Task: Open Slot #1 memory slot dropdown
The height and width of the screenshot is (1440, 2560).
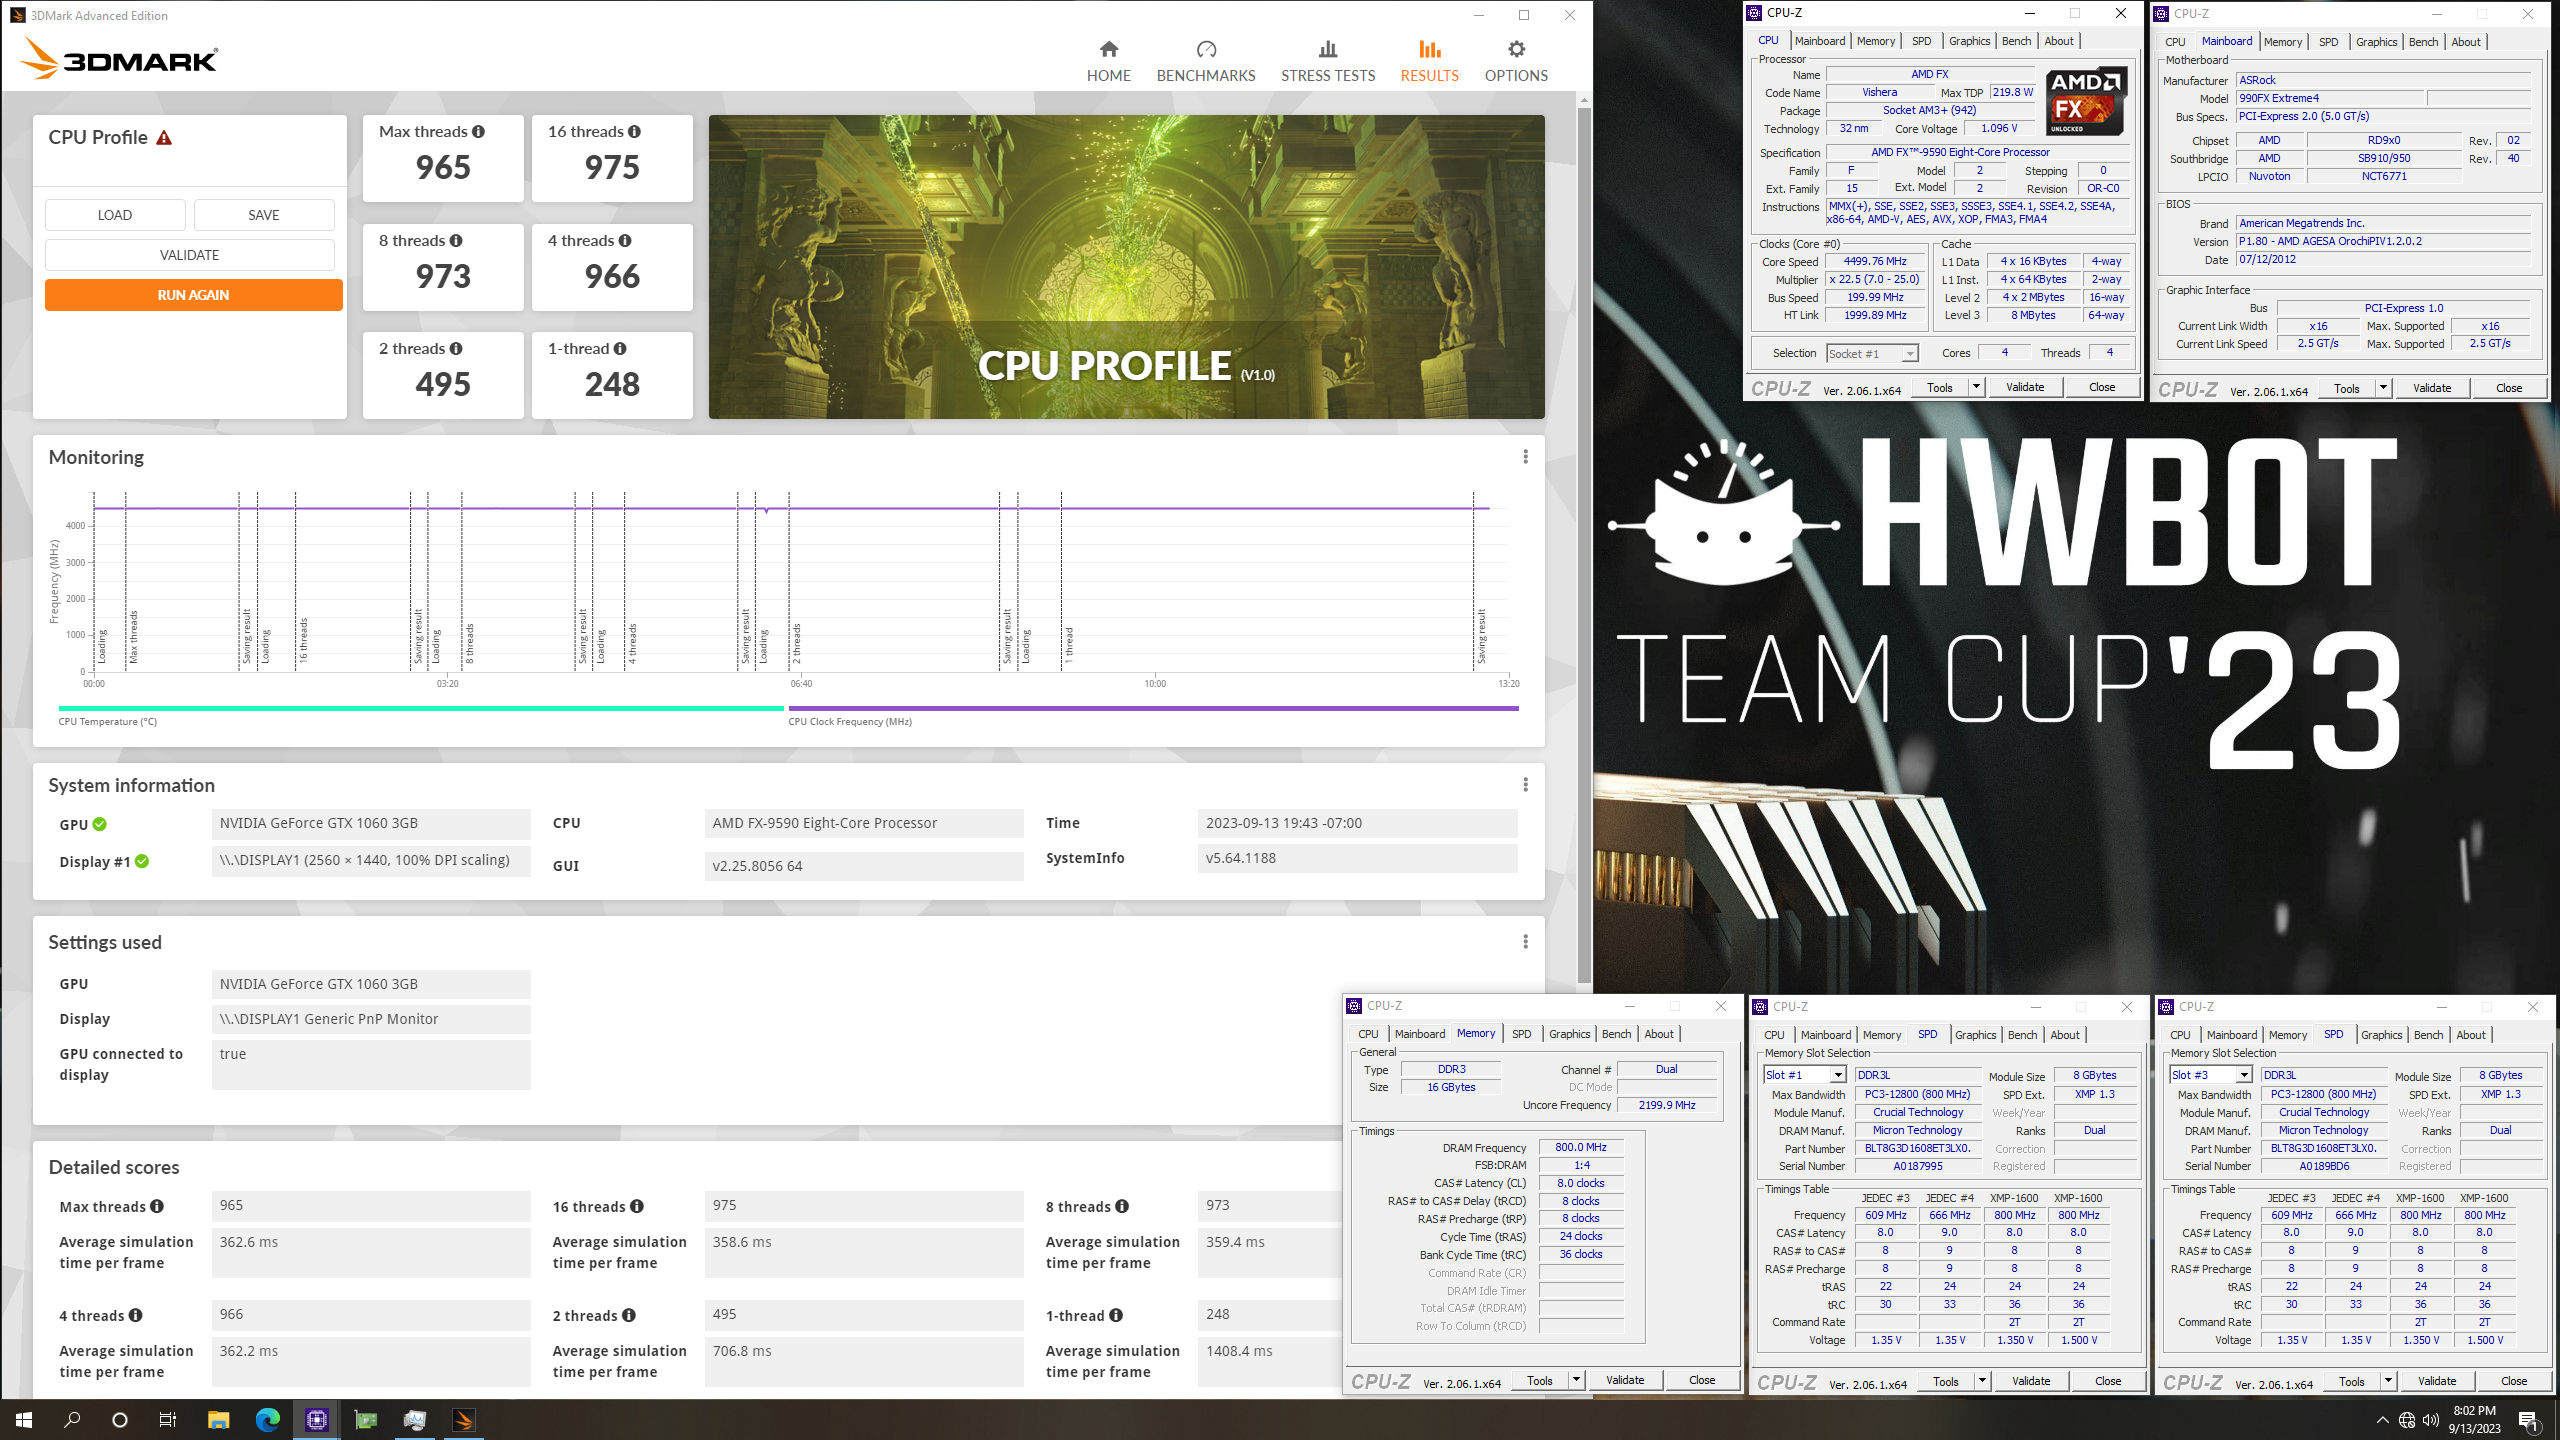Action: tap(1805, 1075)
